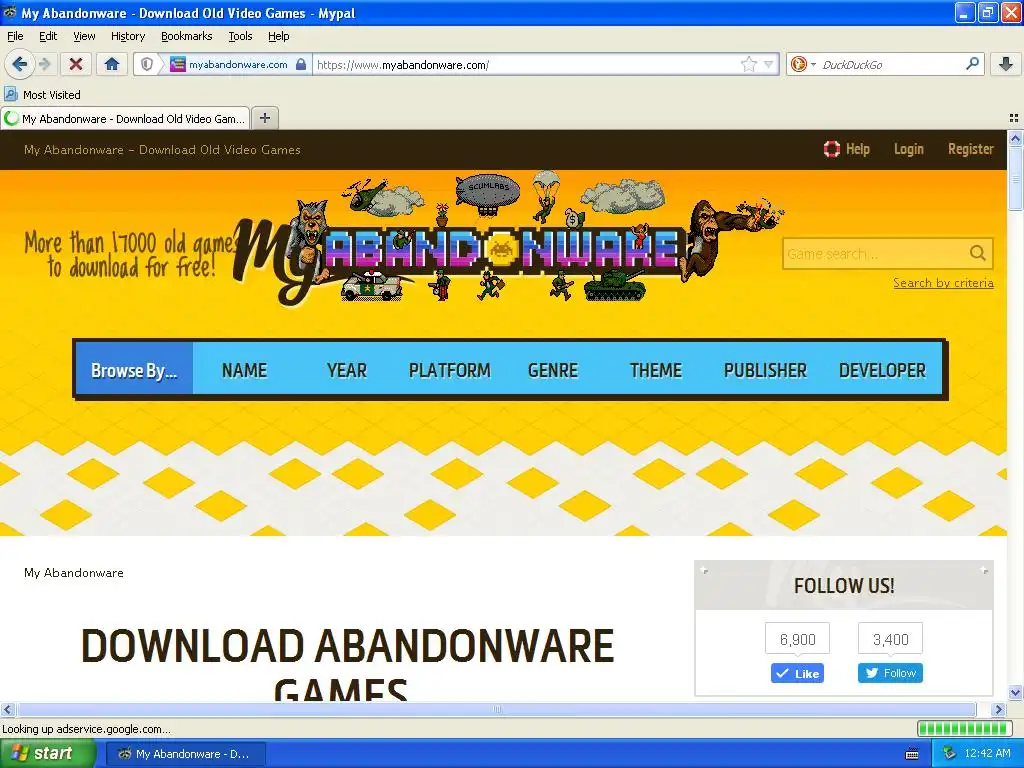Open the Help menu in menu bar
The height and width of the screenshot is (768, 1024).
pos(278,36)
